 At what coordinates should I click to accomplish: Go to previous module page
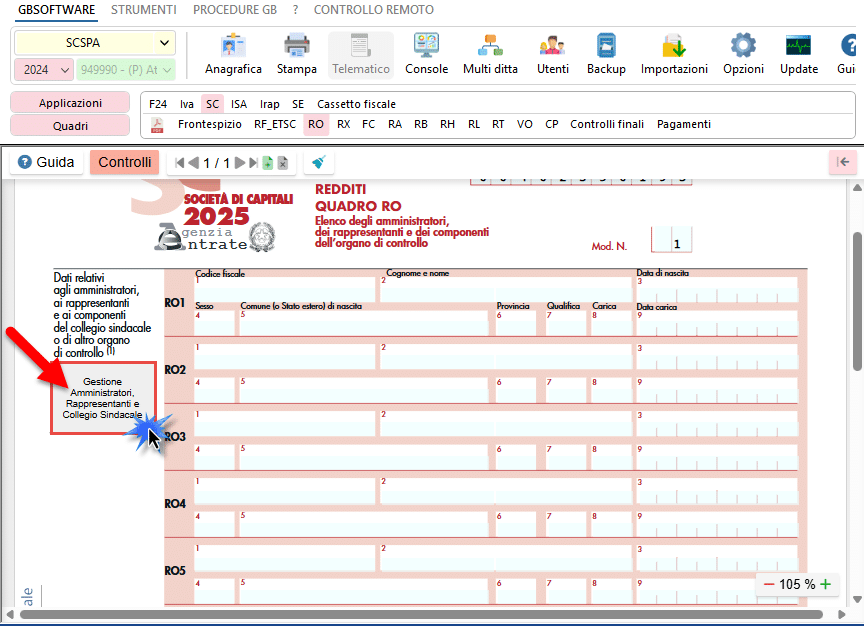[x=193, y=163]
